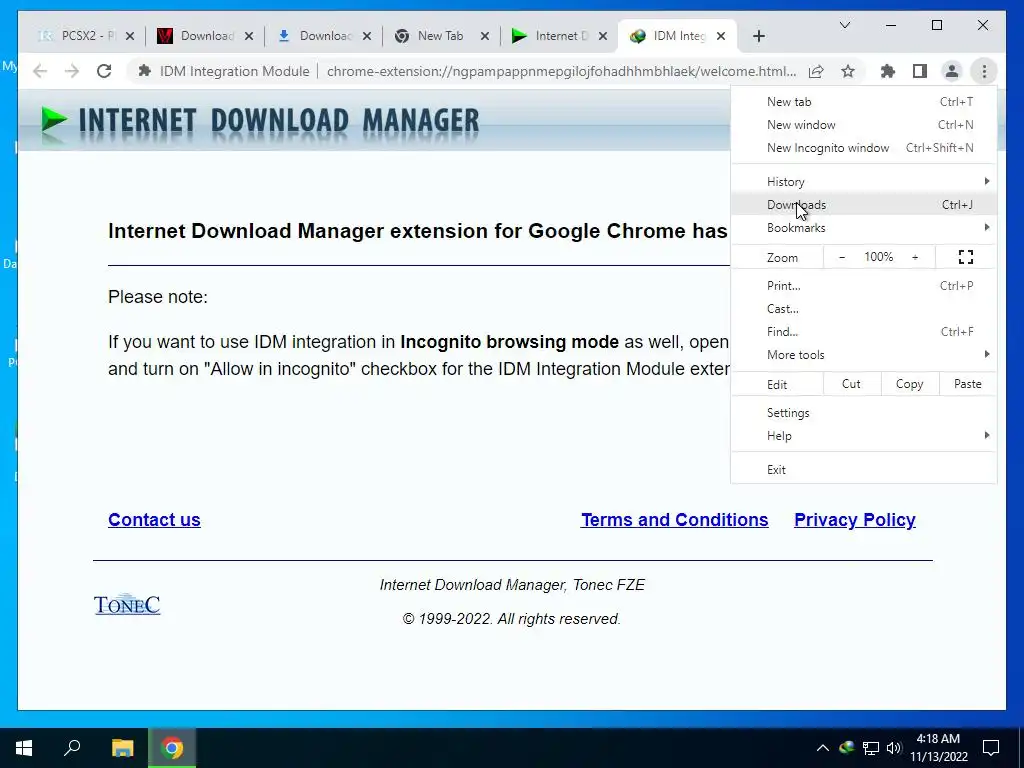This screenshot has width=1024, height=768.
Task: Toggle the Chrome side panel icon
Action: [920, 71]
